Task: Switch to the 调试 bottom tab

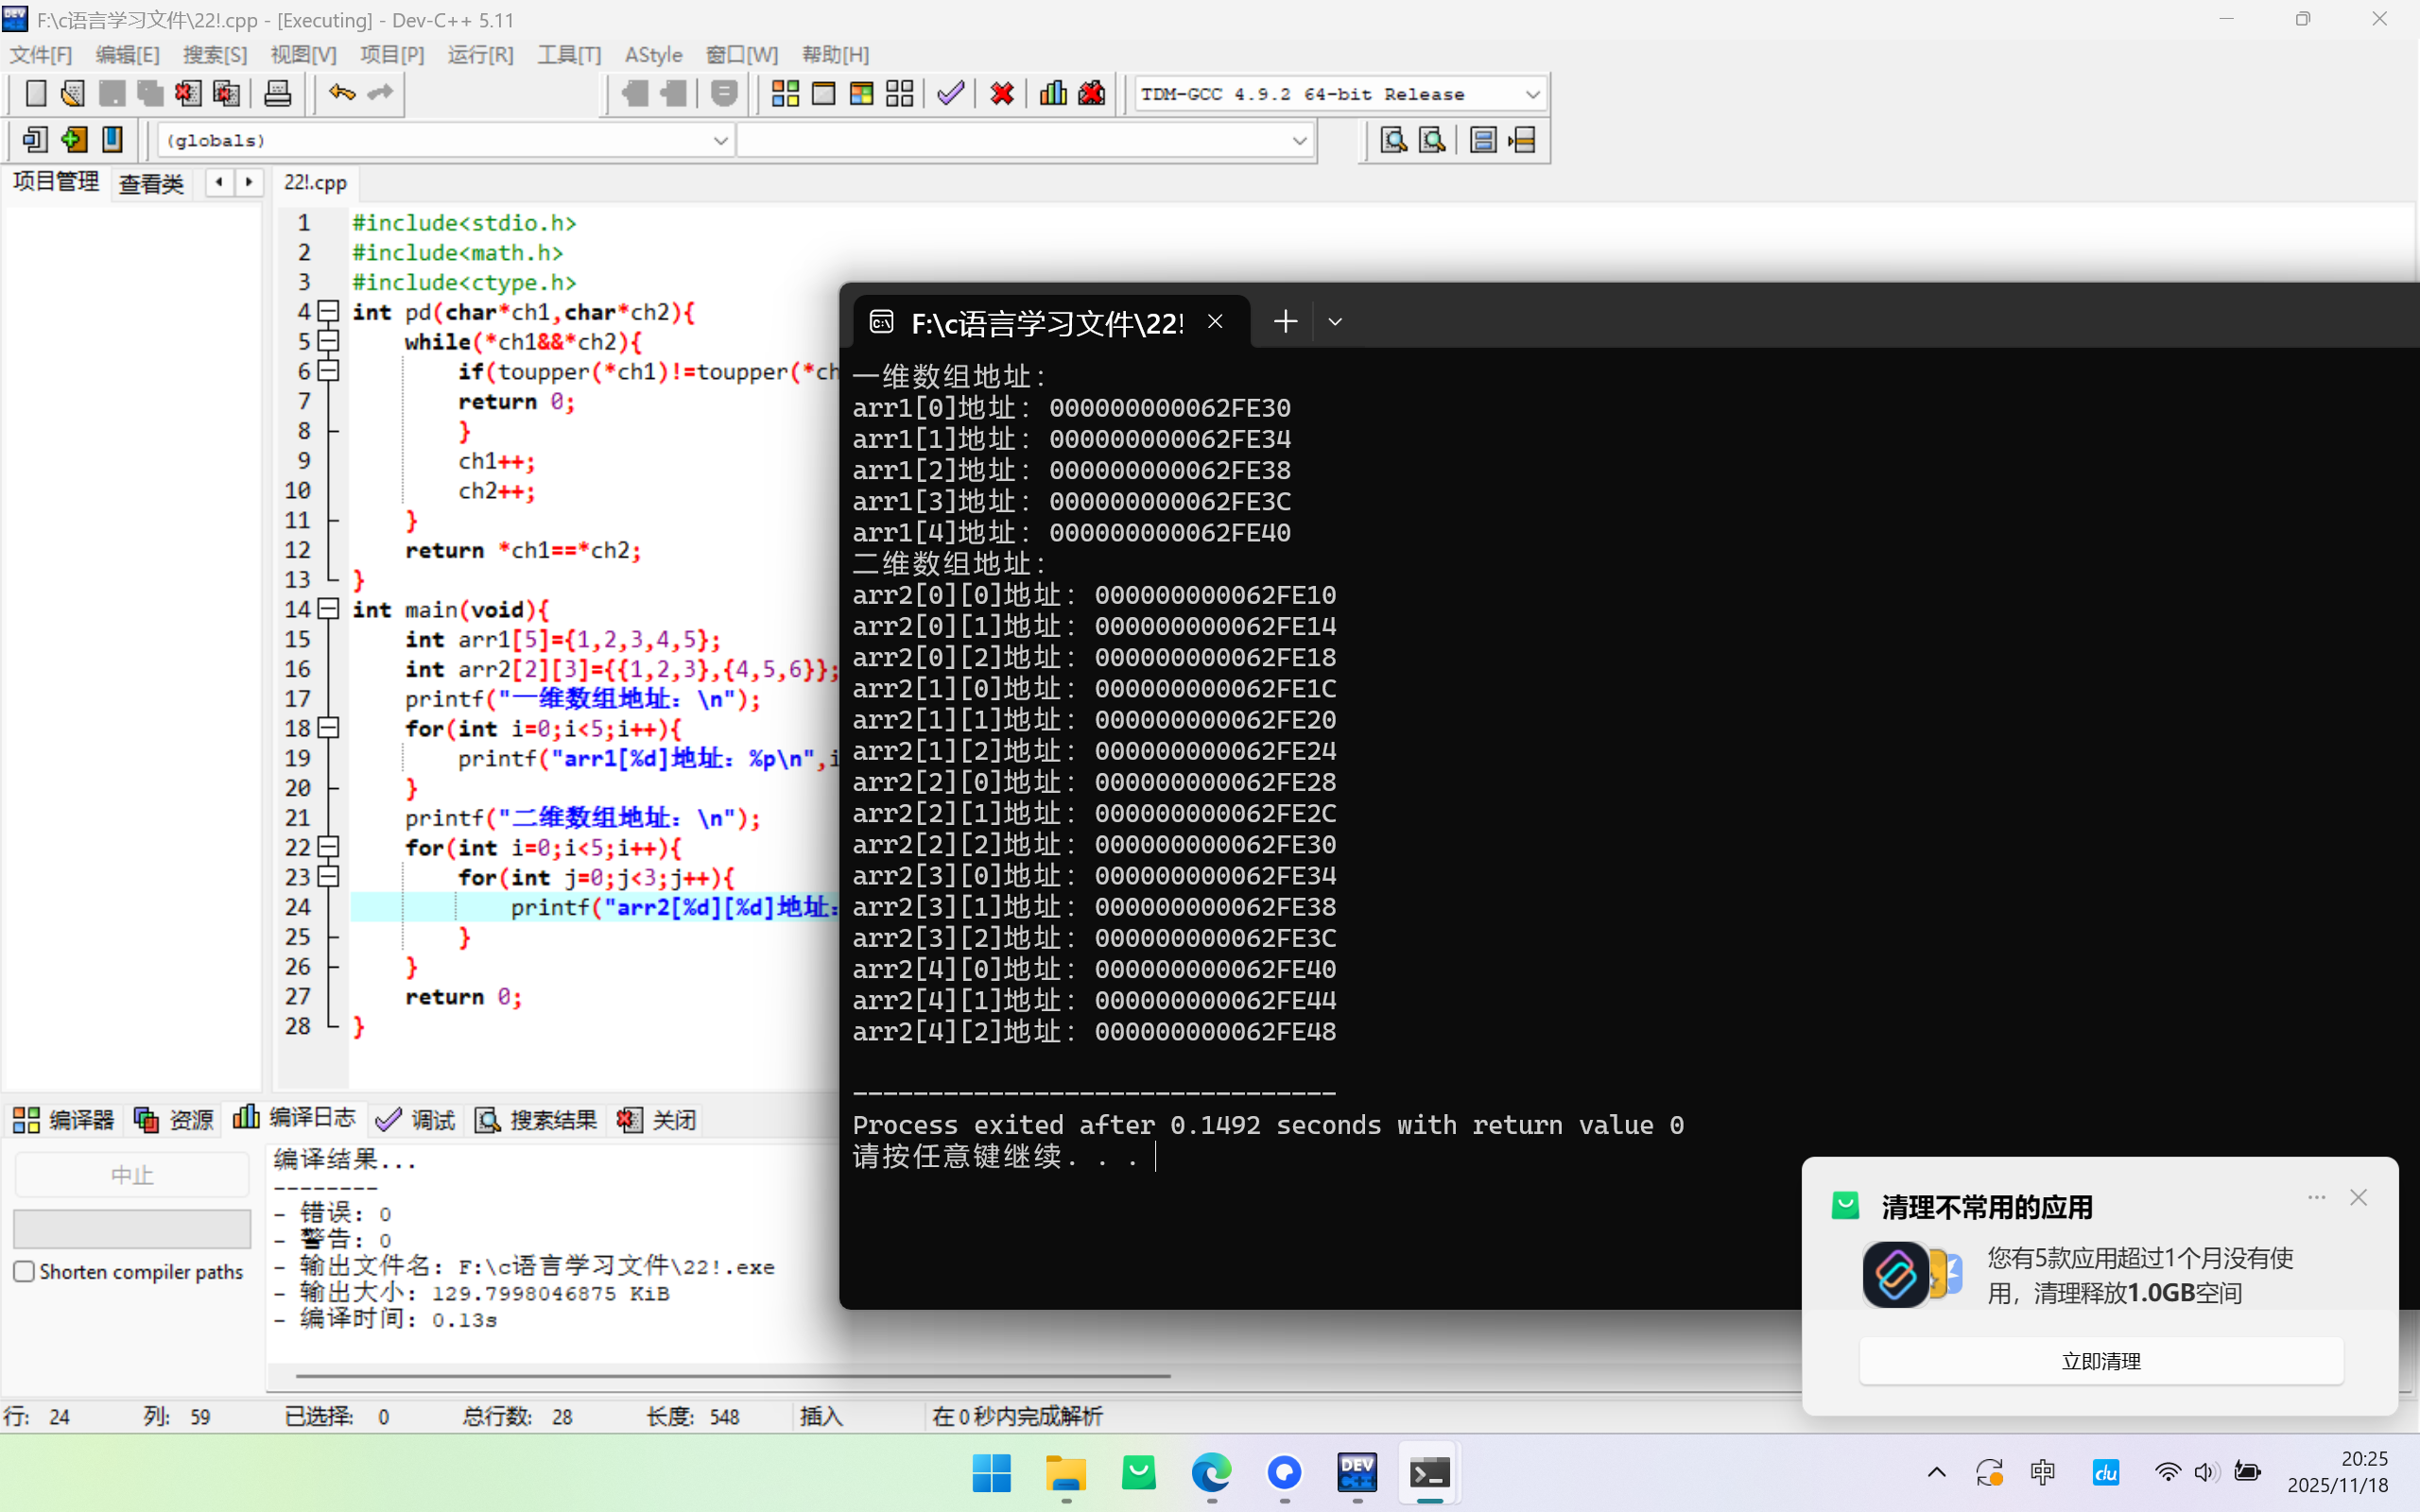Action: click(416, 1119)
